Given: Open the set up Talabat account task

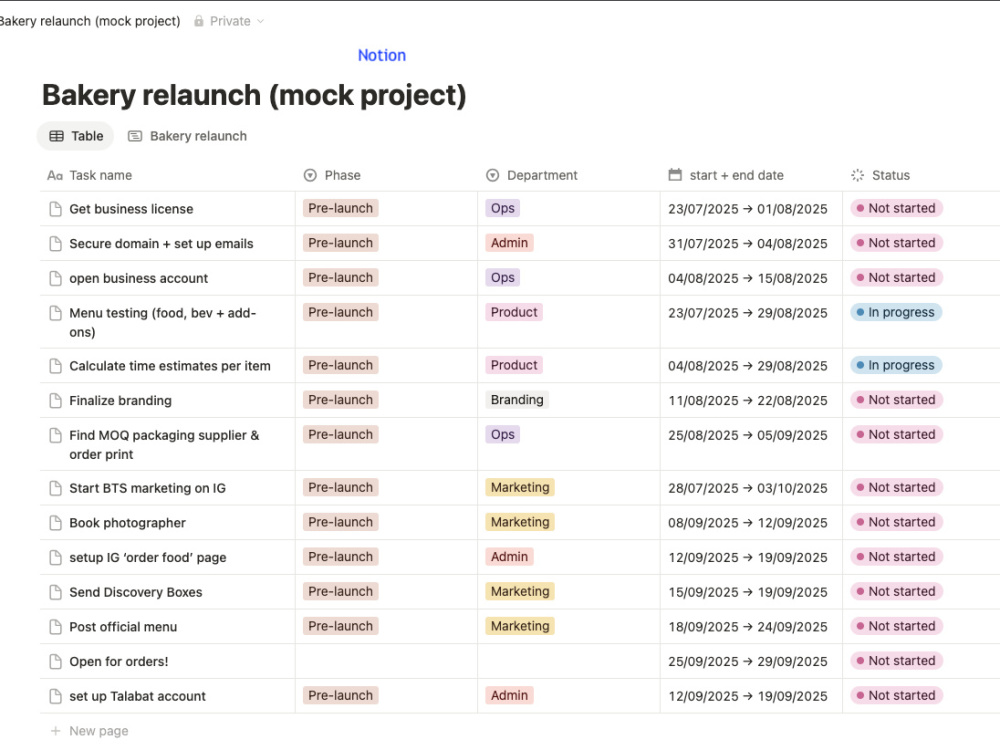Looking at the screenshot, I should pyautogui.click(x=137, y=696).
